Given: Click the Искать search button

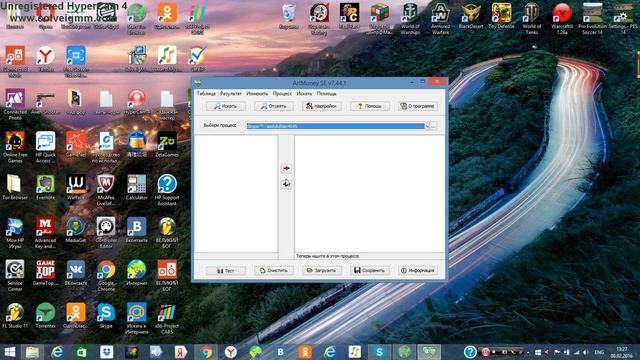Looking at the screenshot, I should tap(226, 106).
